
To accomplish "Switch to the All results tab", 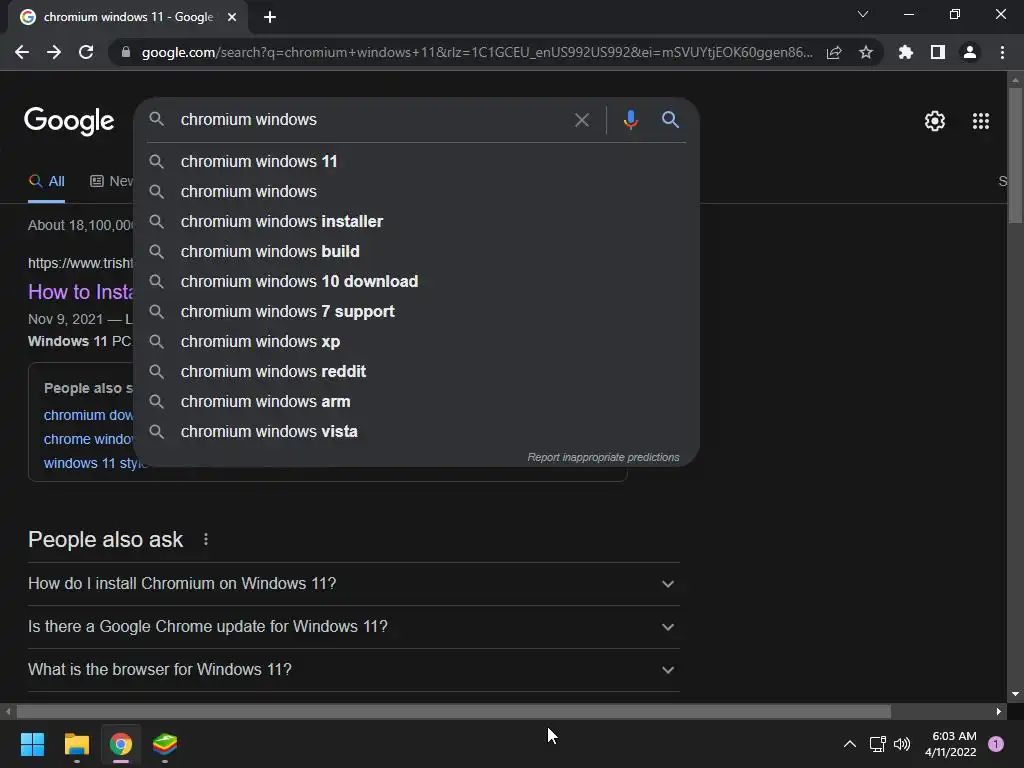I will 47,181.
